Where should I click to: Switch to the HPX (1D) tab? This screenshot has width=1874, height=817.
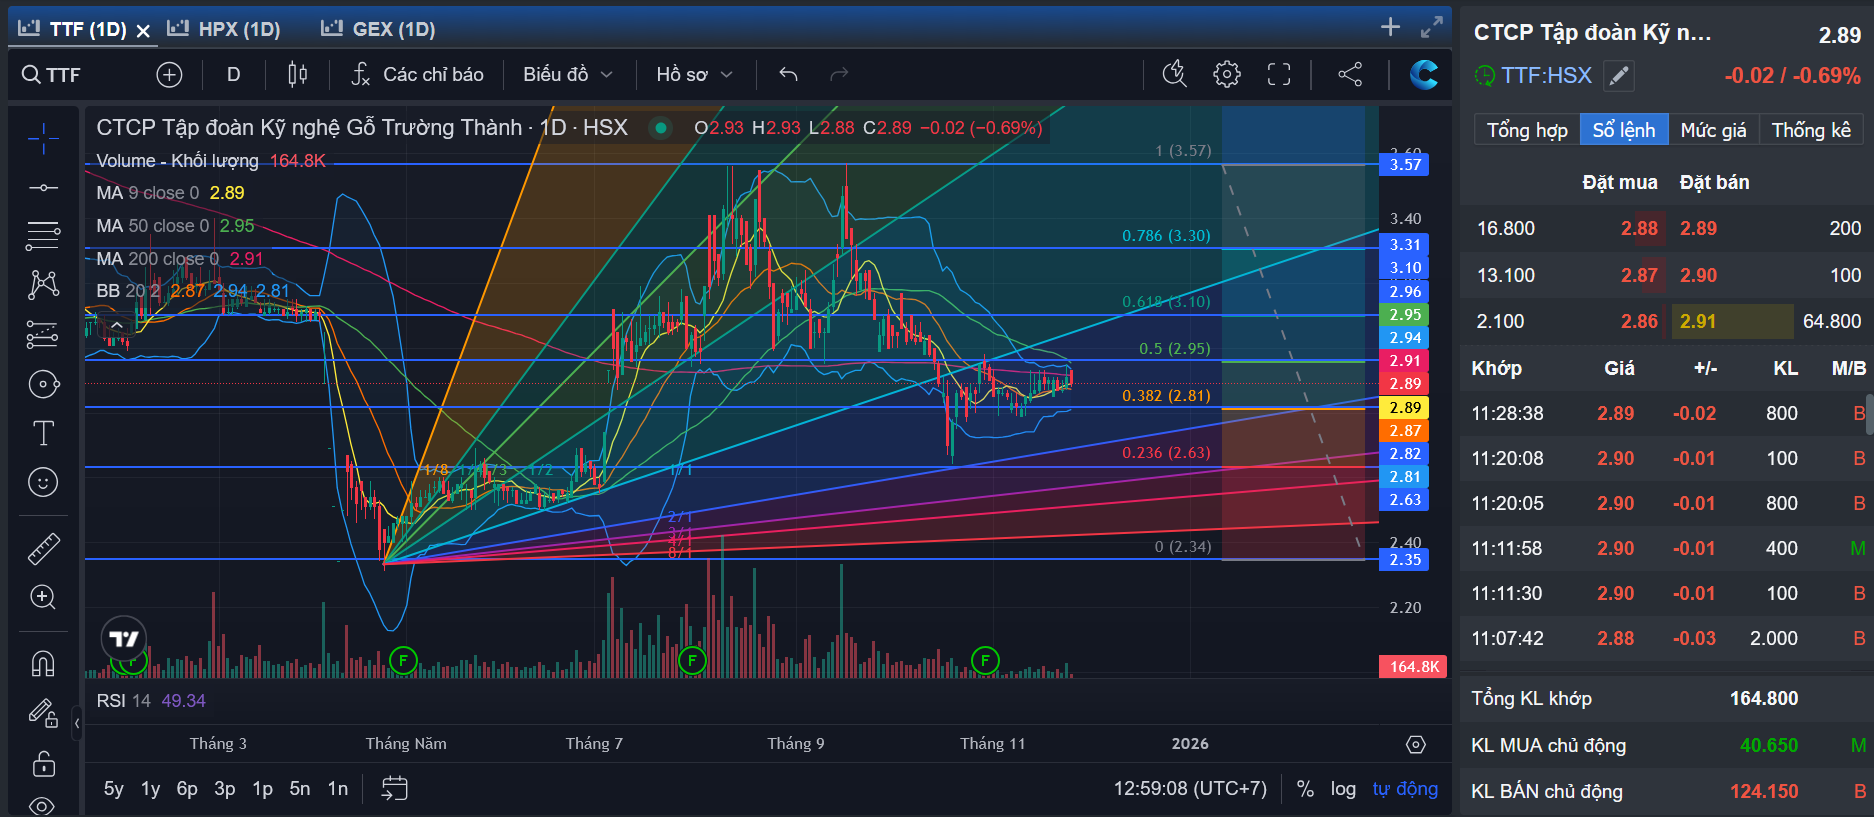point(225,29)
